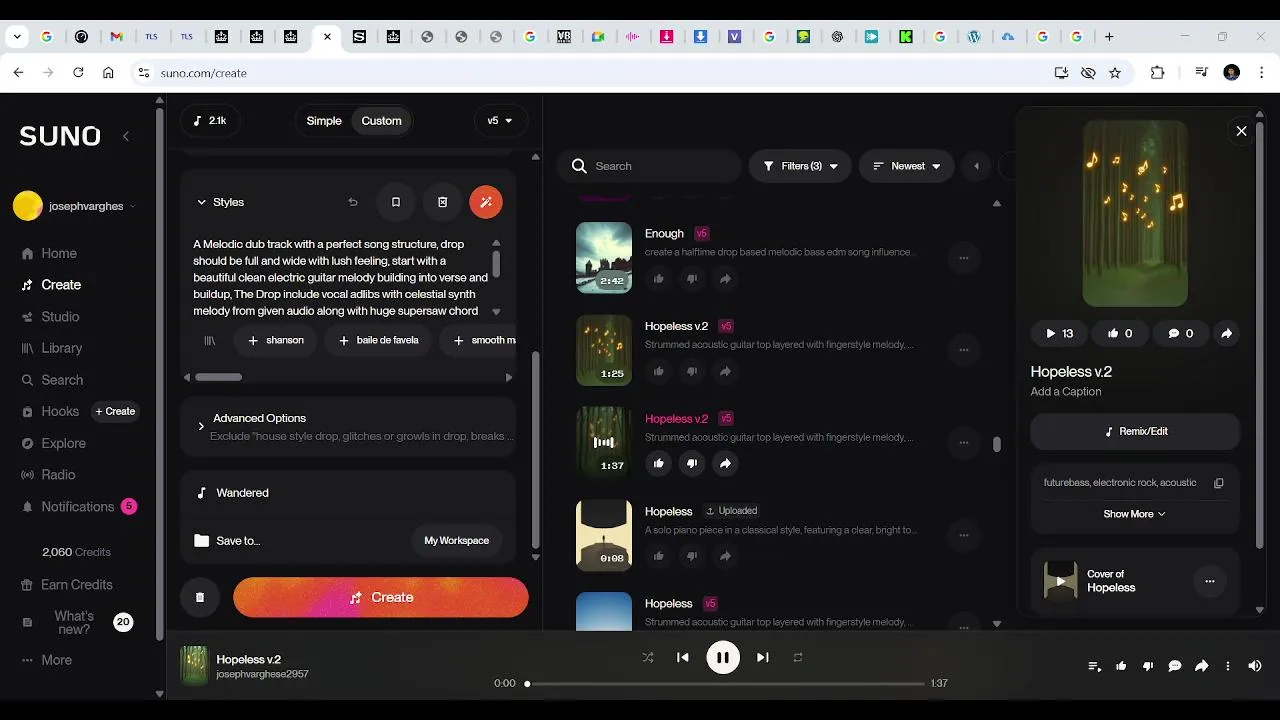Open three-dot menu in player bar
Image resolution: width=1280 pixels, height=720 pixels.
point(1228,666)
